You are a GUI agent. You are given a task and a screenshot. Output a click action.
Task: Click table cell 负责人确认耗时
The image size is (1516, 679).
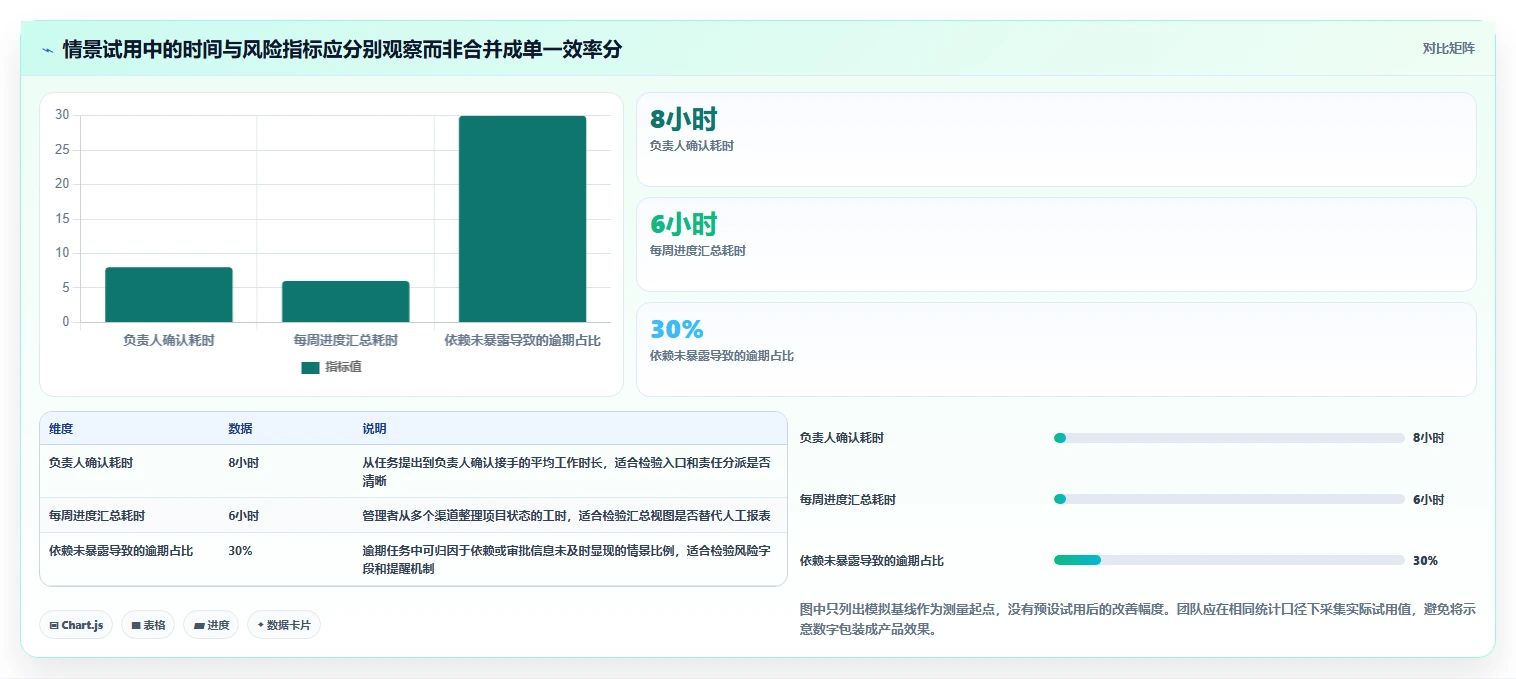tap(91, 463)
